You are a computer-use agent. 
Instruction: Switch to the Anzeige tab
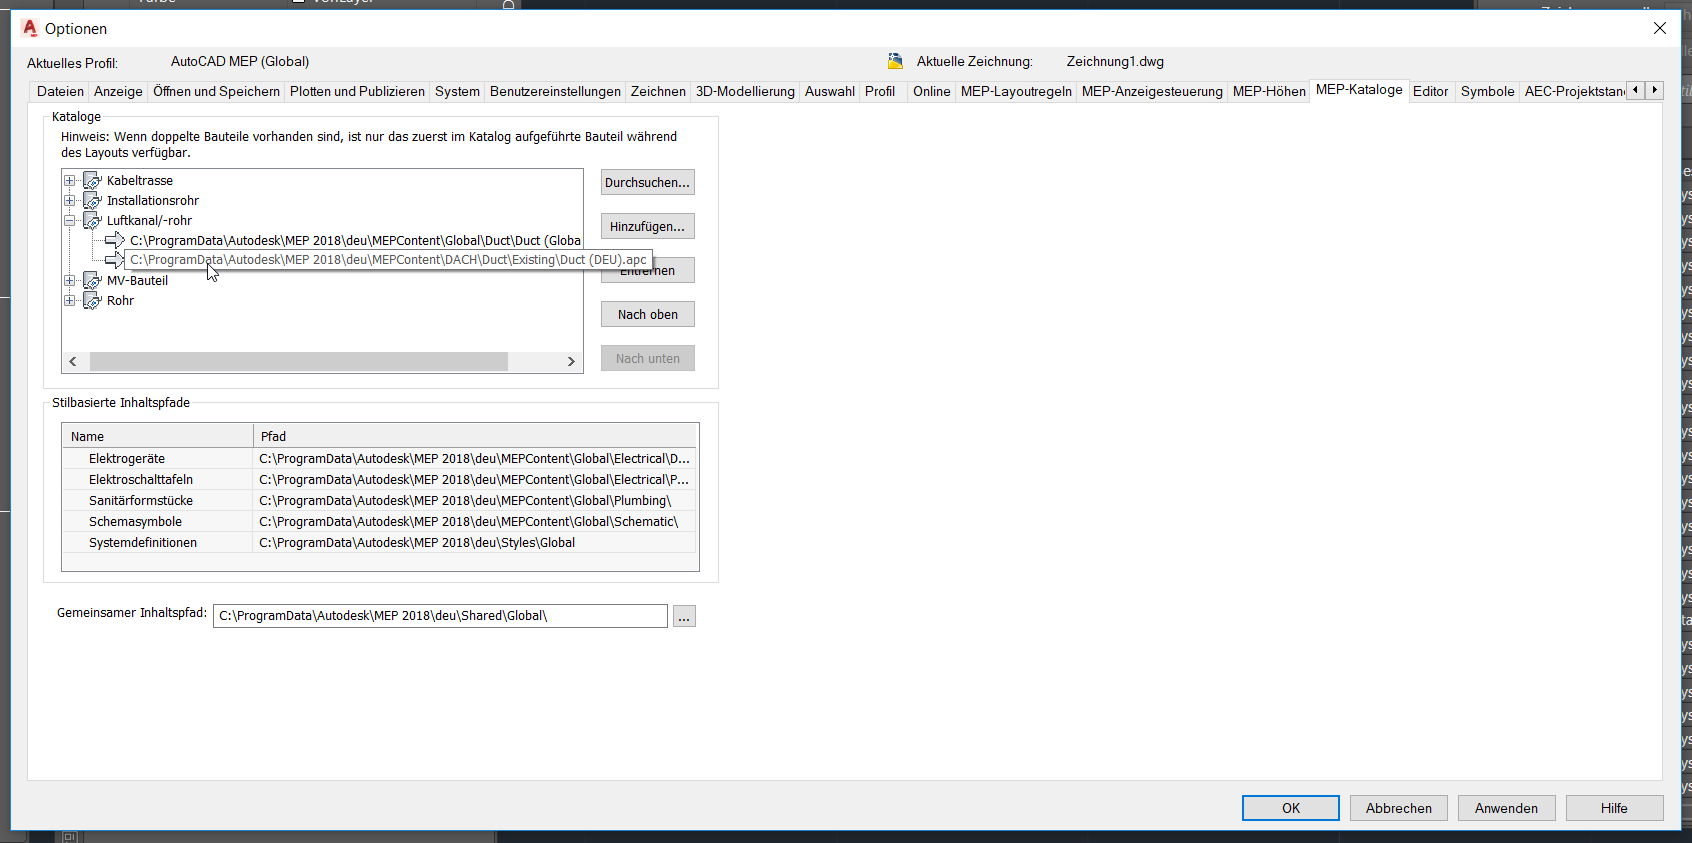[118, 91]
